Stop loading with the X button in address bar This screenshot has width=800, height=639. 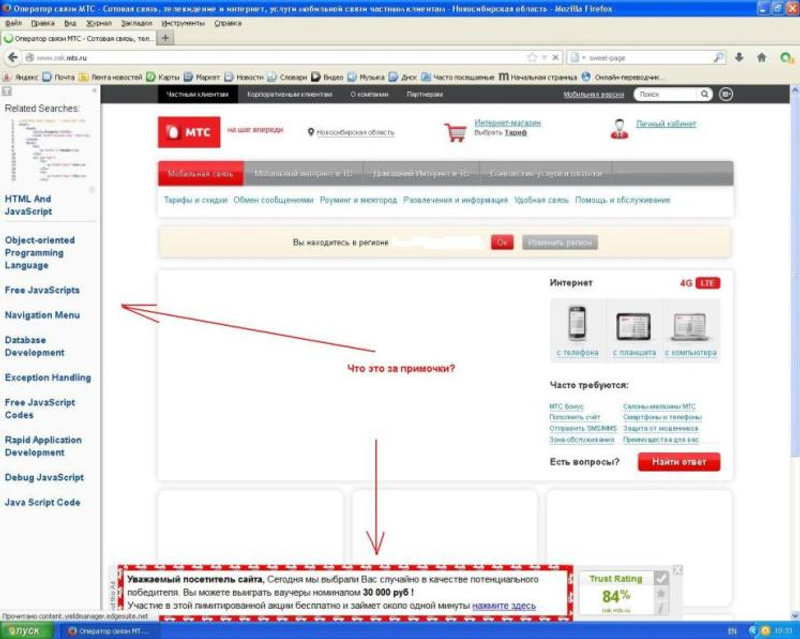point(556,57)
